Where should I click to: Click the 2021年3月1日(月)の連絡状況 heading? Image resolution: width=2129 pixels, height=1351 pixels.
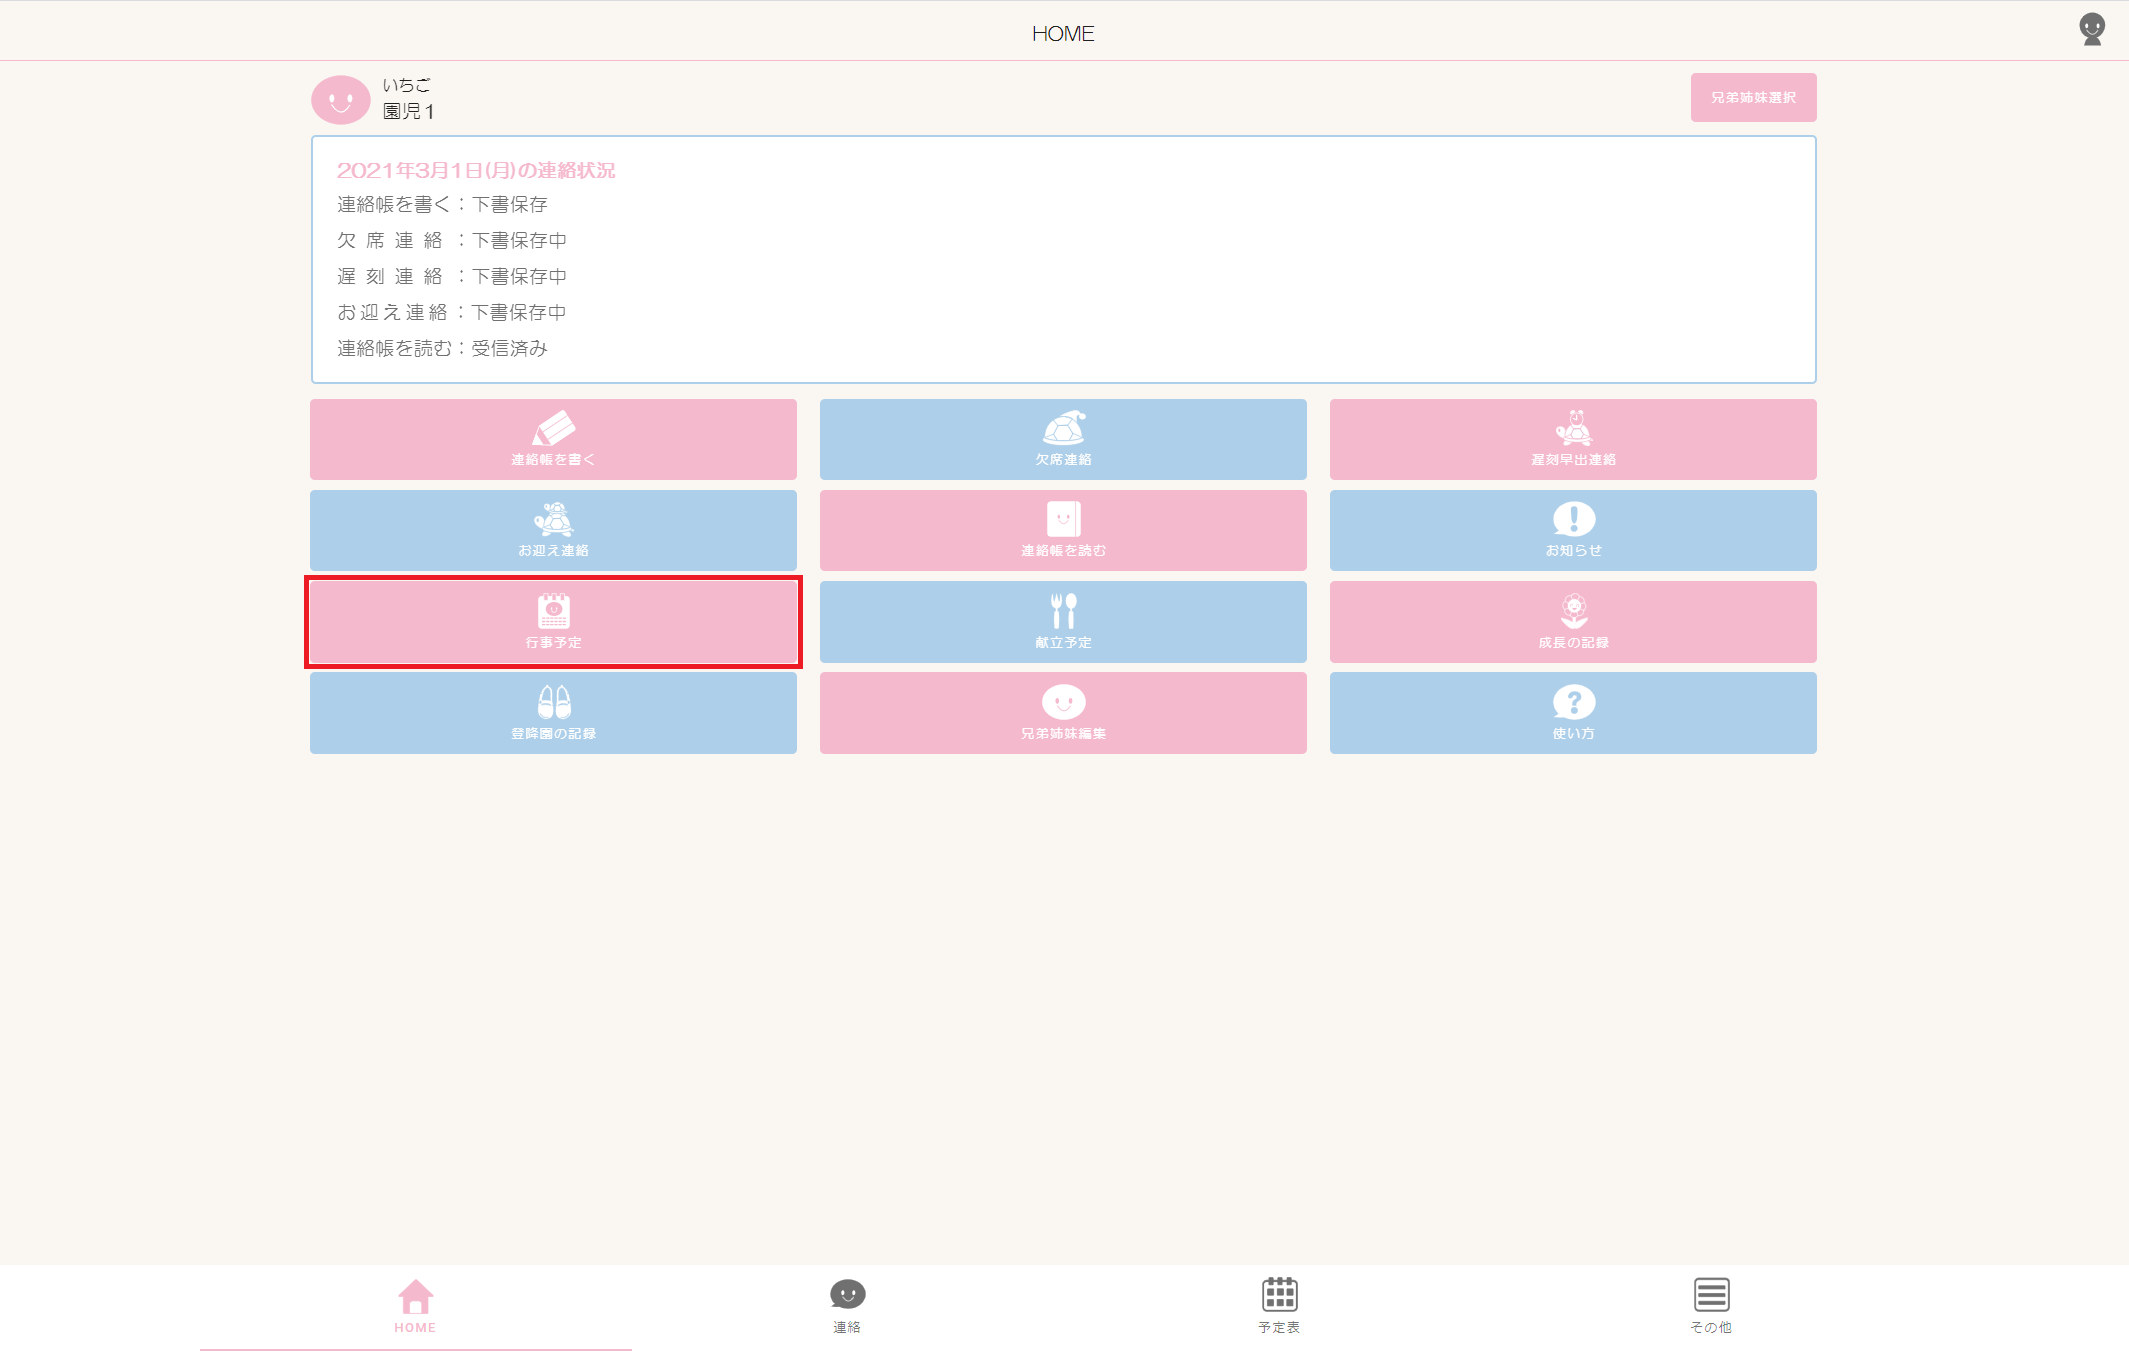(476, 170)
